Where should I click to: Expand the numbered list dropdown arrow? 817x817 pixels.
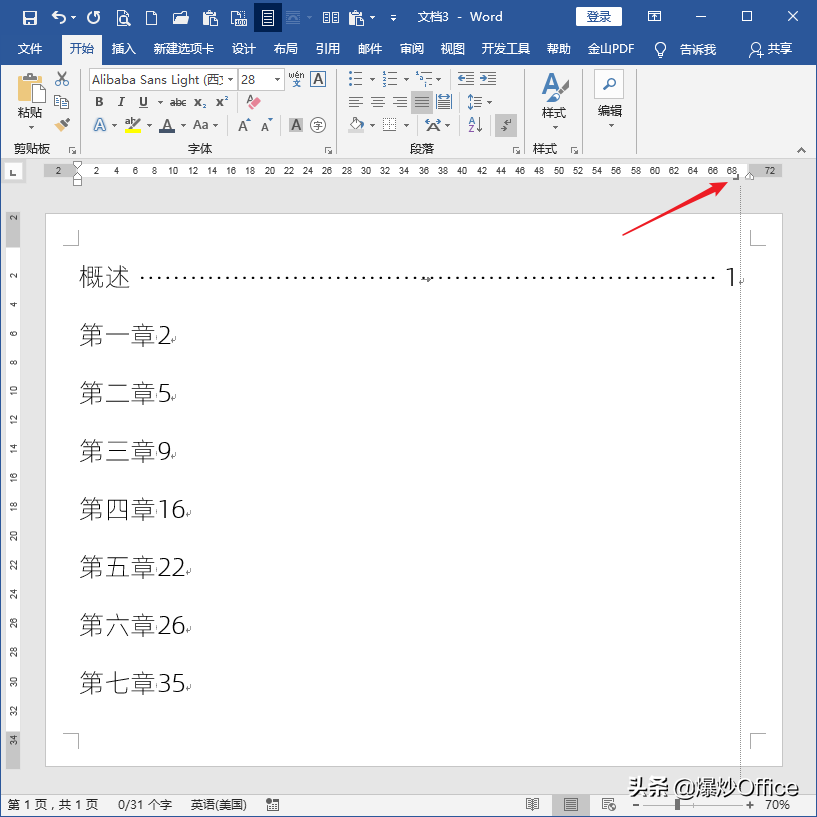tap(406, 79)
